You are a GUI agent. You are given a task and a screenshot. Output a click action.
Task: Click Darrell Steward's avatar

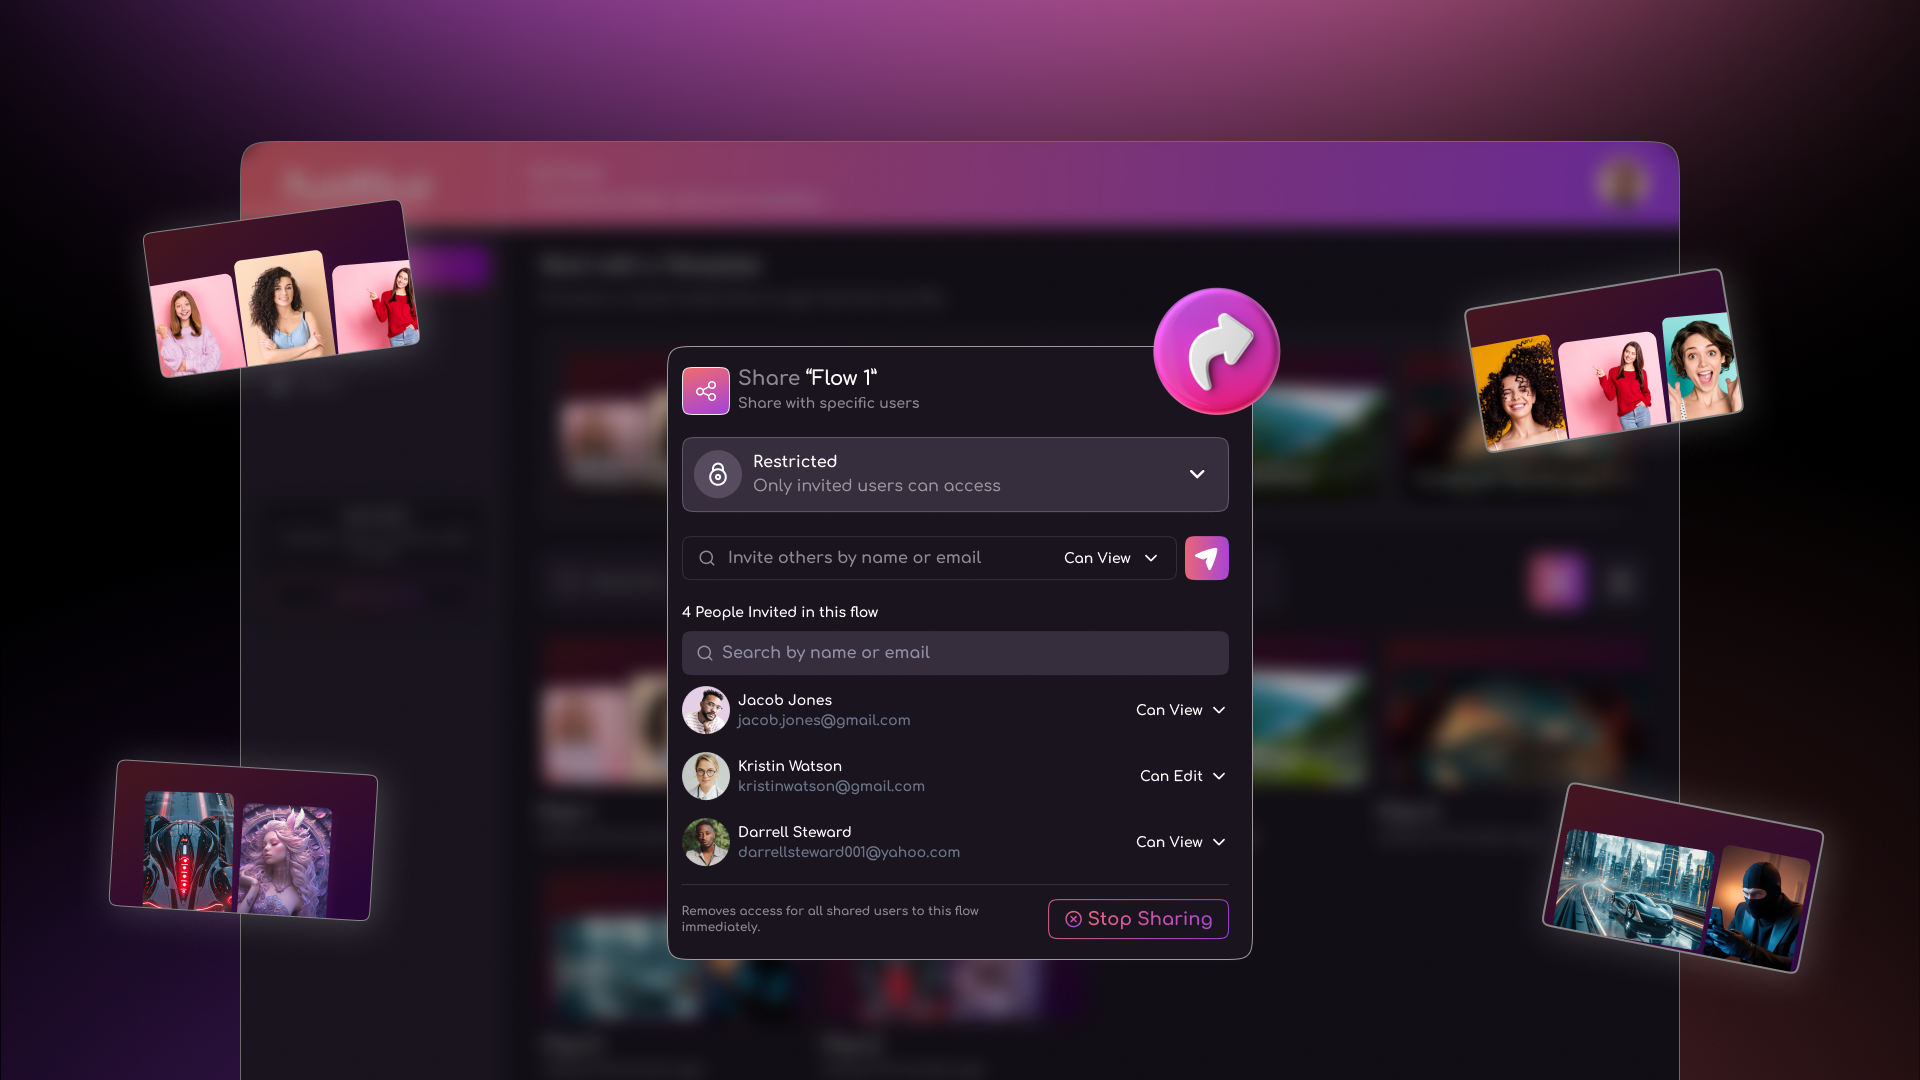pos(706,842)
